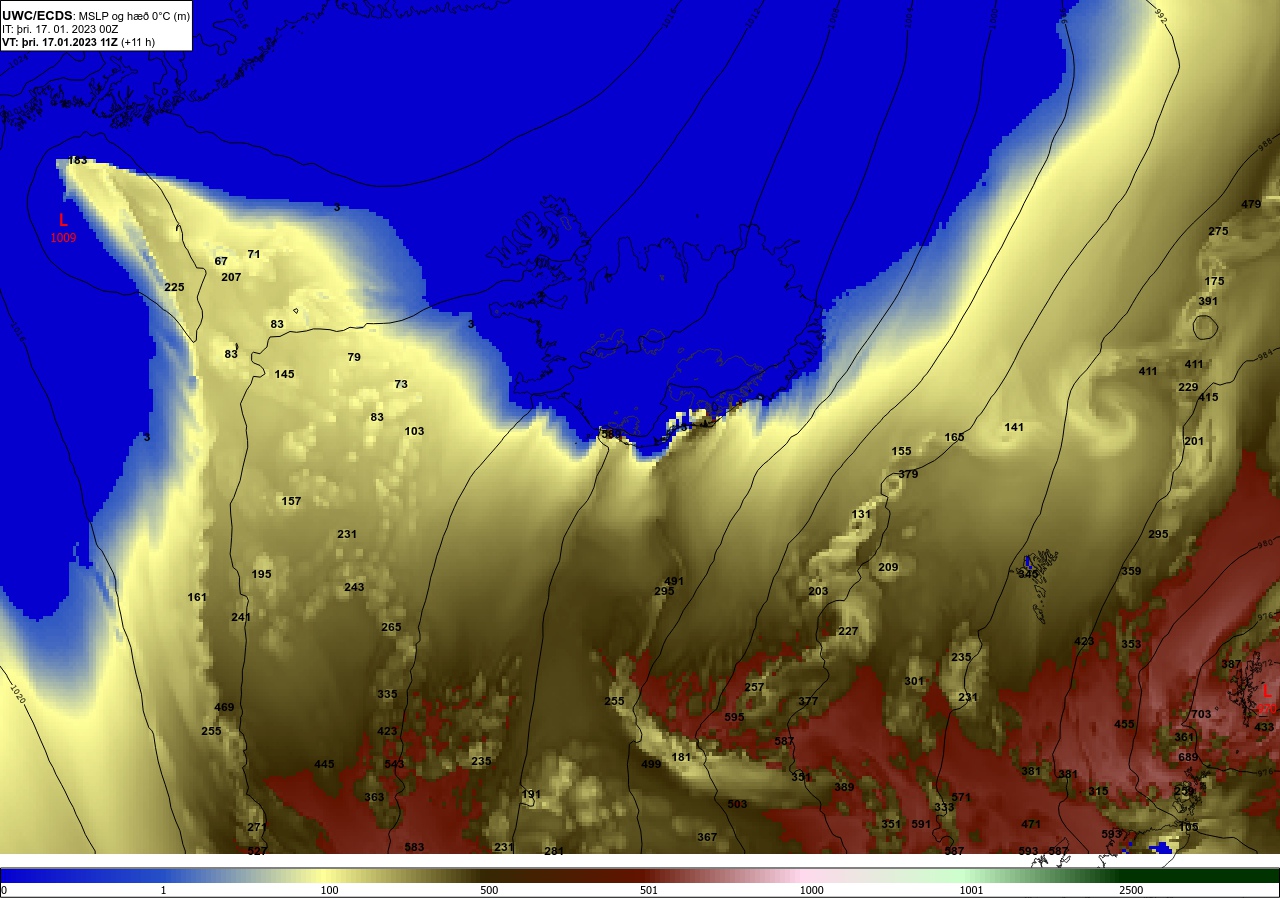
Task: Click the height value 499
Action: (651, 765)
